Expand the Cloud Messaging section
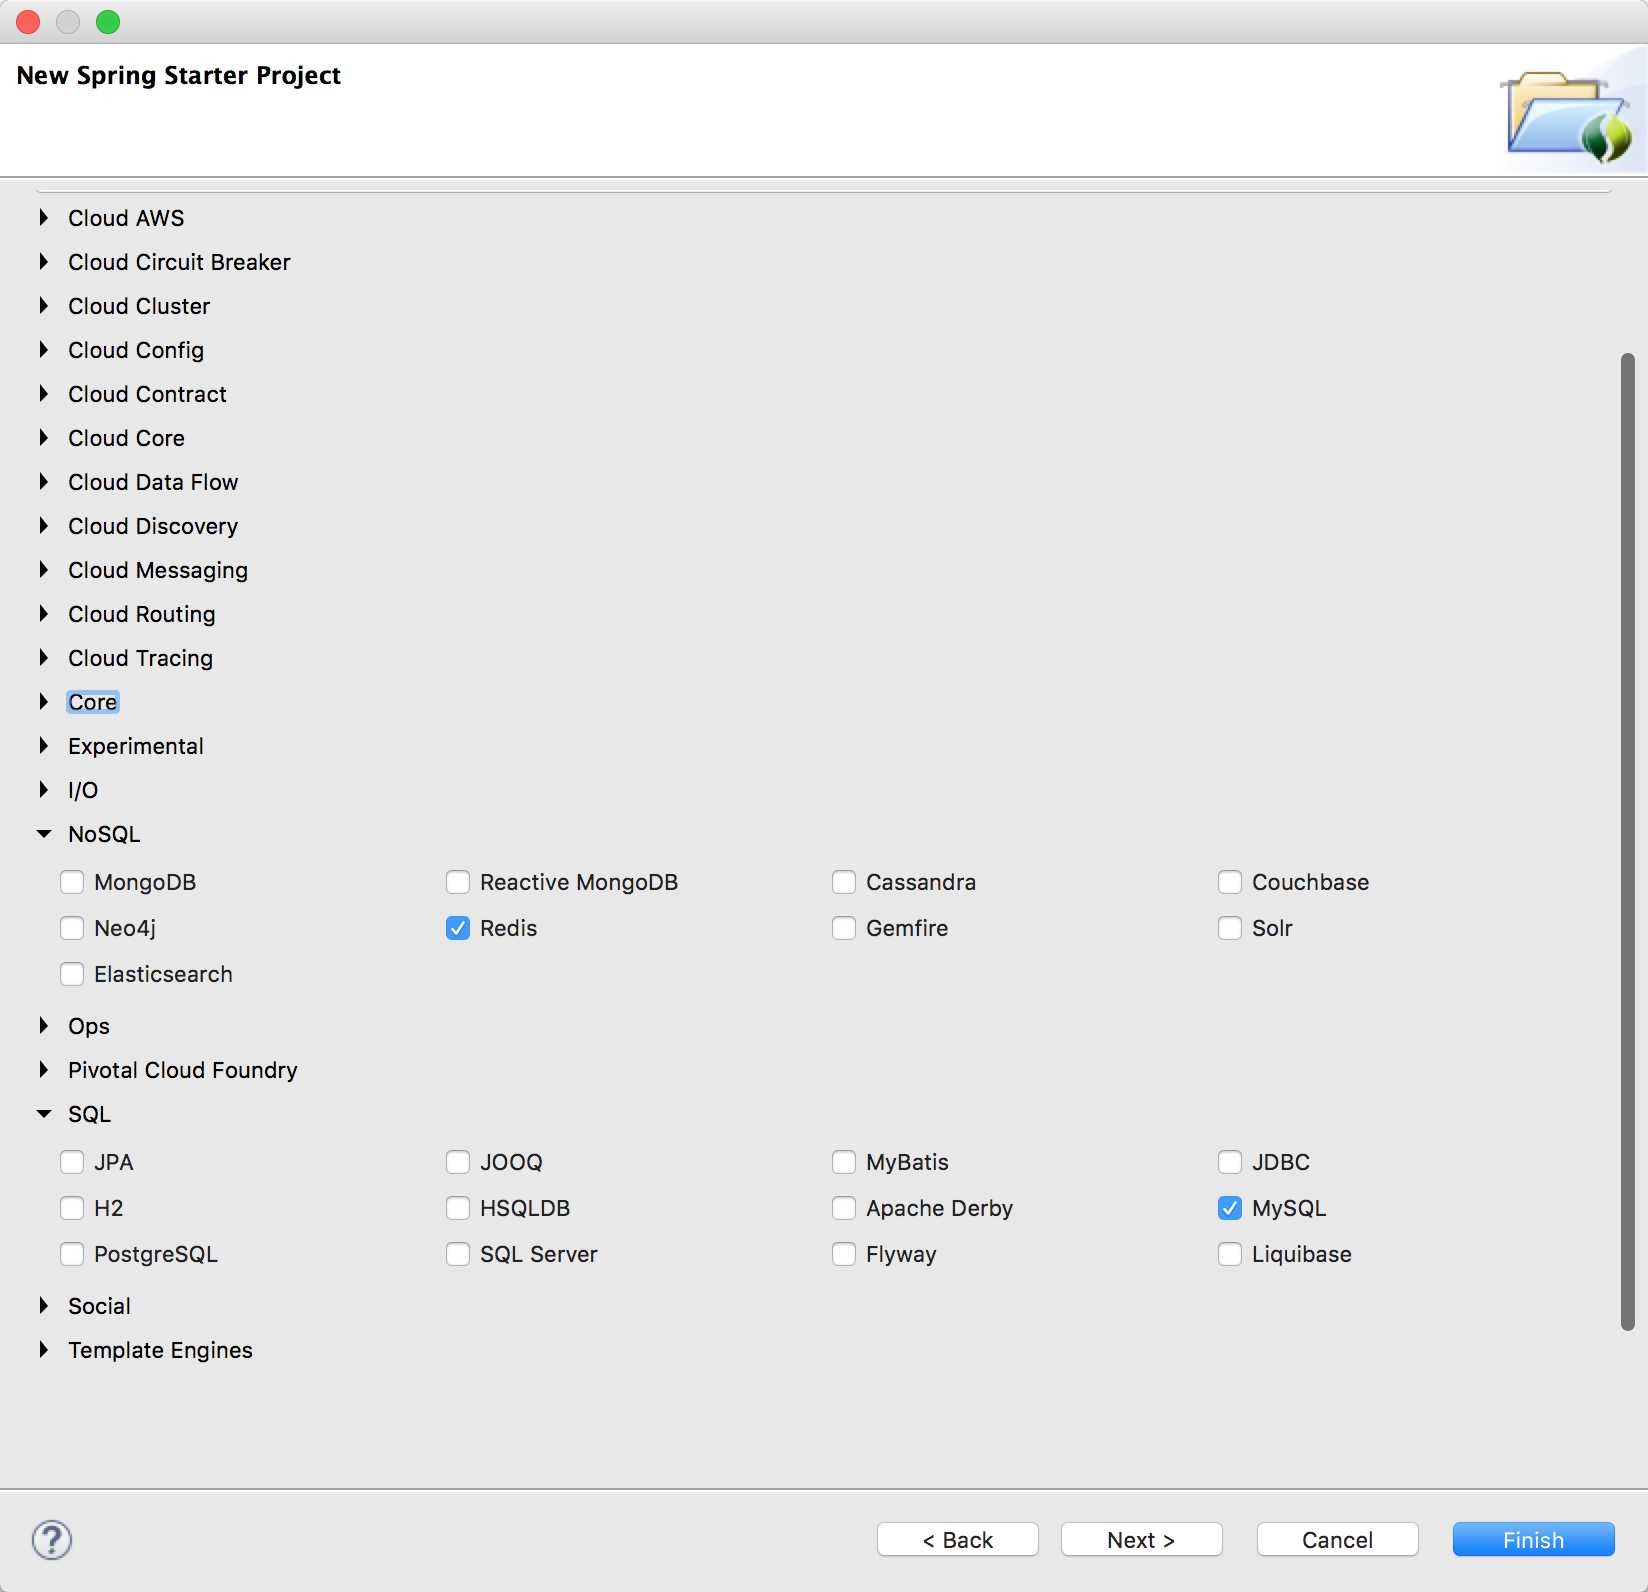The height and width of the screenshot is (1592, 1648). (44, 569)
